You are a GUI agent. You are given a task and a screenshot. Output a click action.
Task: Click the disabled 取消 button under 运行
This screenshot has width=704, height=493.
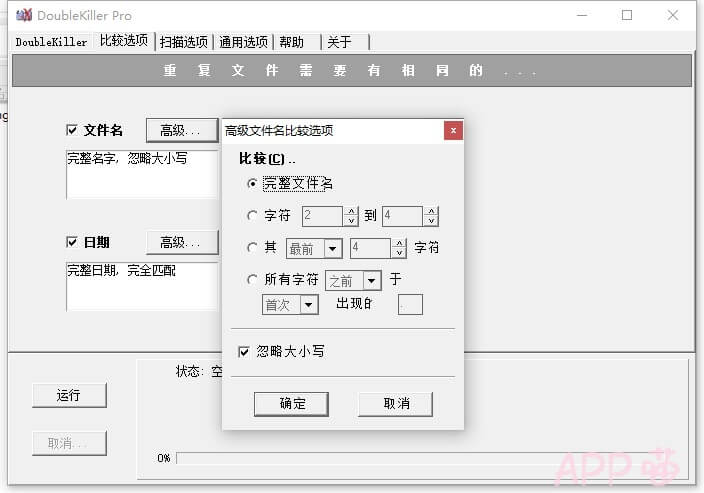coord(69,444)
